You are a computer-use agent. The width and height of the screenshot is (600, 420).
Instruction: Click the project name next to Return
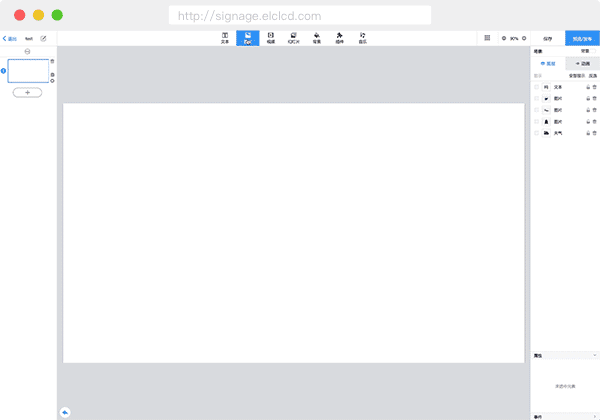pos(29,39)
